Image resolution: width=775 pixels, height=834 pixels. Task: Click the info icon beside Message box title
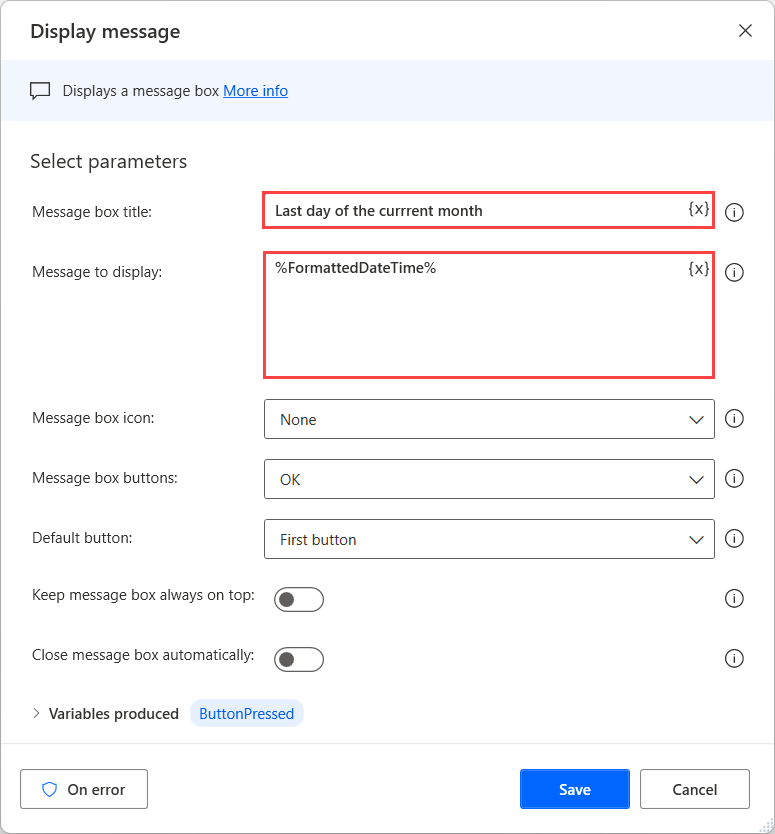pyautogui.click(x=734, y=211)
